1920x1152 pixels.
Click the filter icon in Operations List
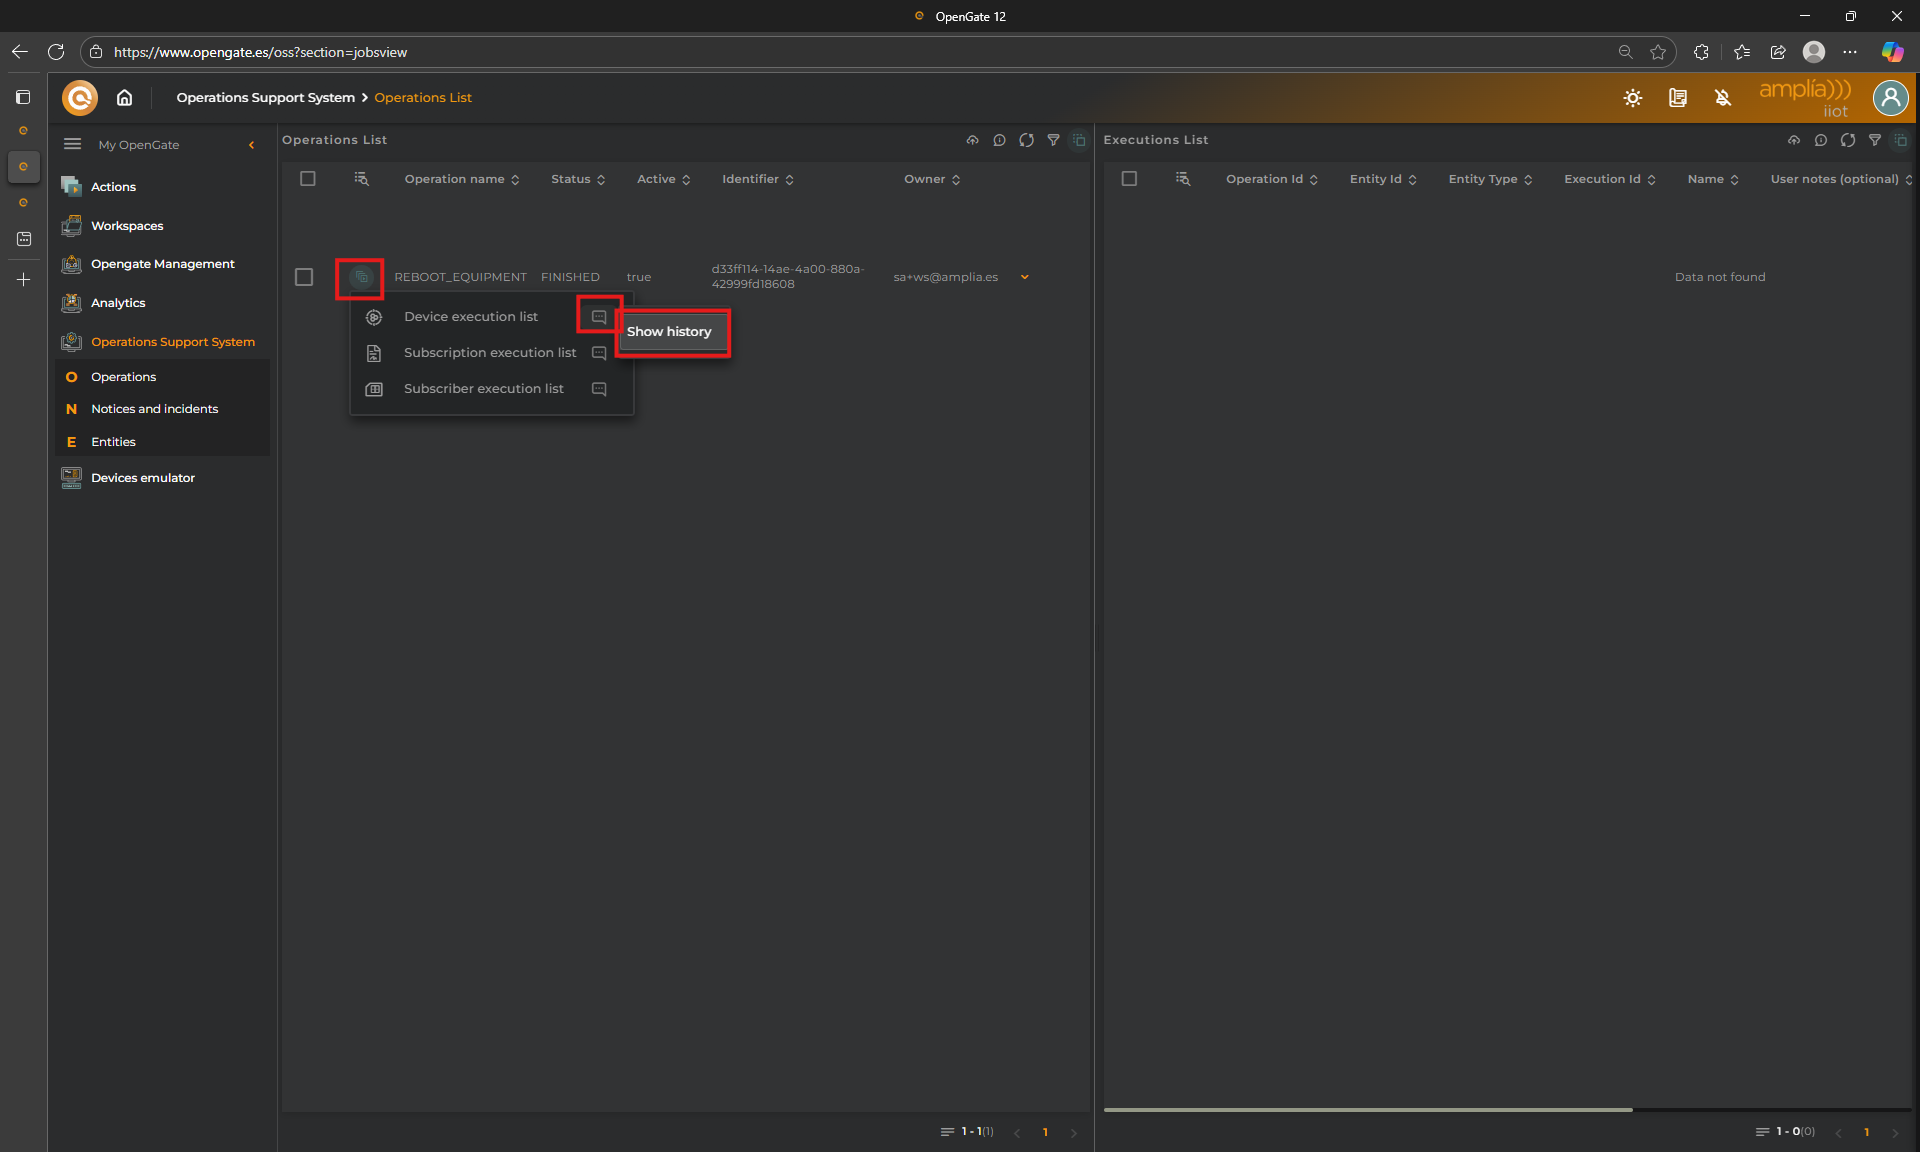(x=1053, y=140)
